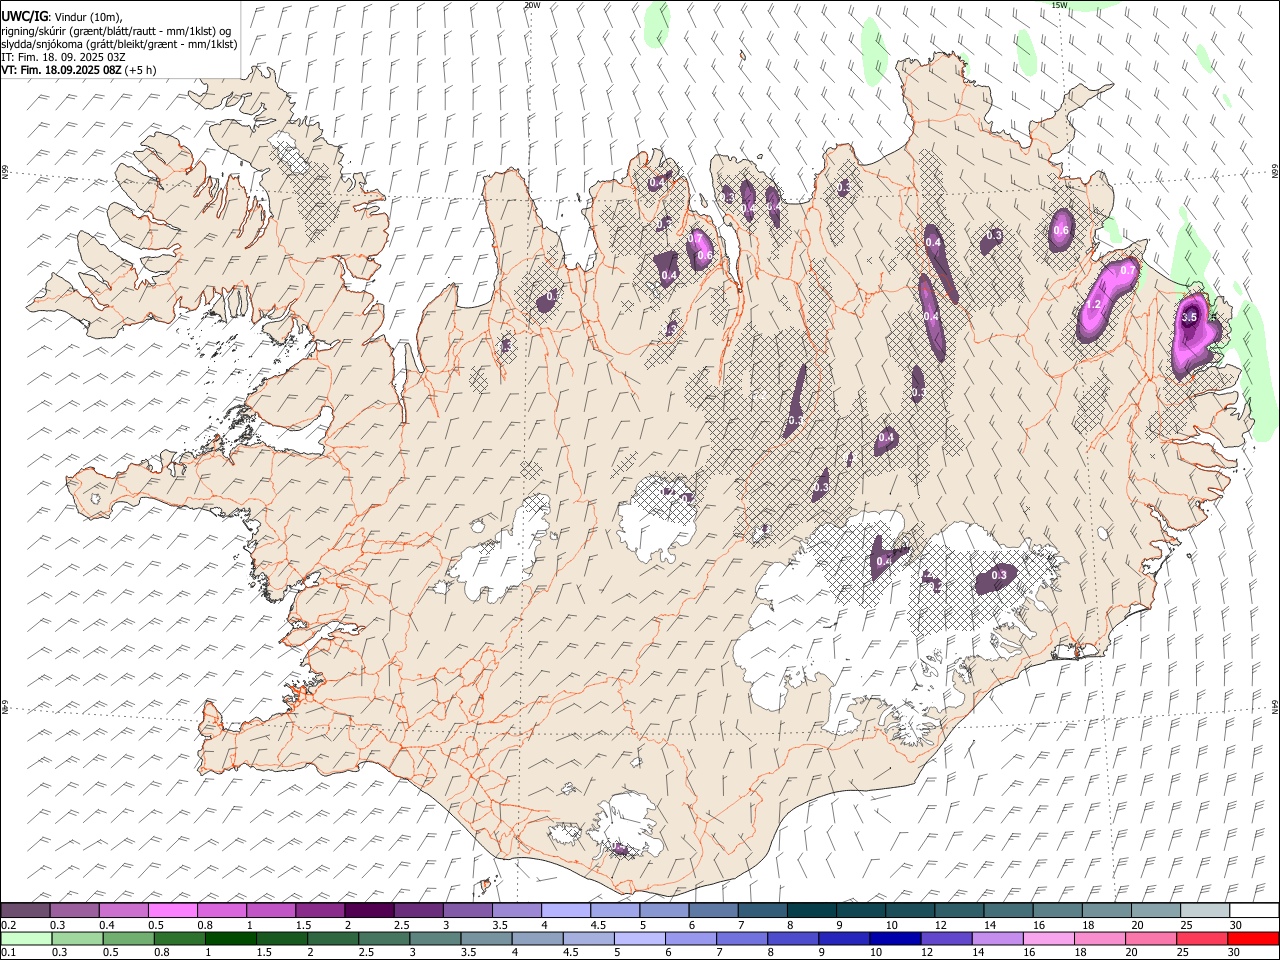Screen dimensions: 1280x960
Task: Click the 30 label under the rain legend
Action: [x=1233, y=953]
